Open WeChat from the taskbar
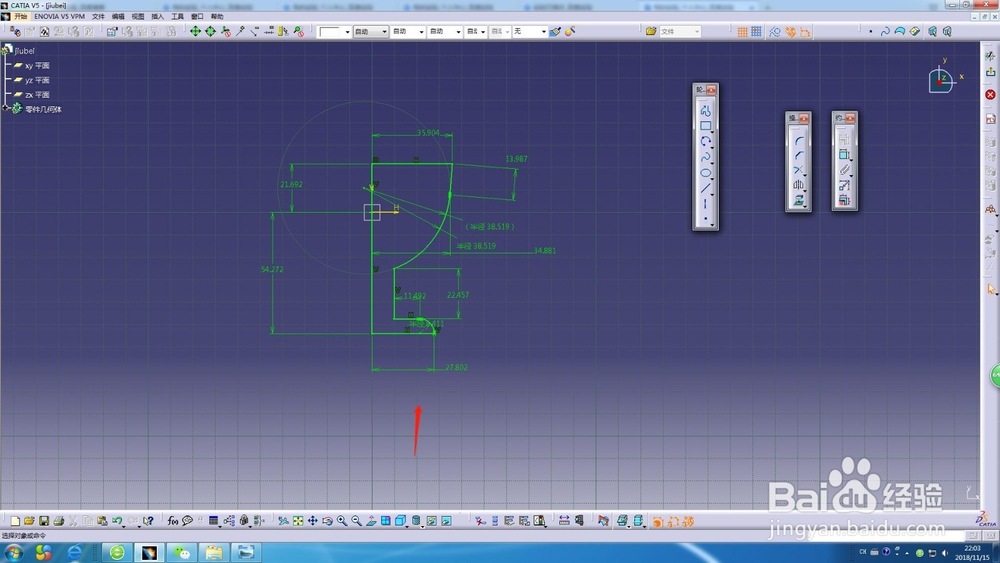Viewport: 1000px width, 563px height. 182,552
